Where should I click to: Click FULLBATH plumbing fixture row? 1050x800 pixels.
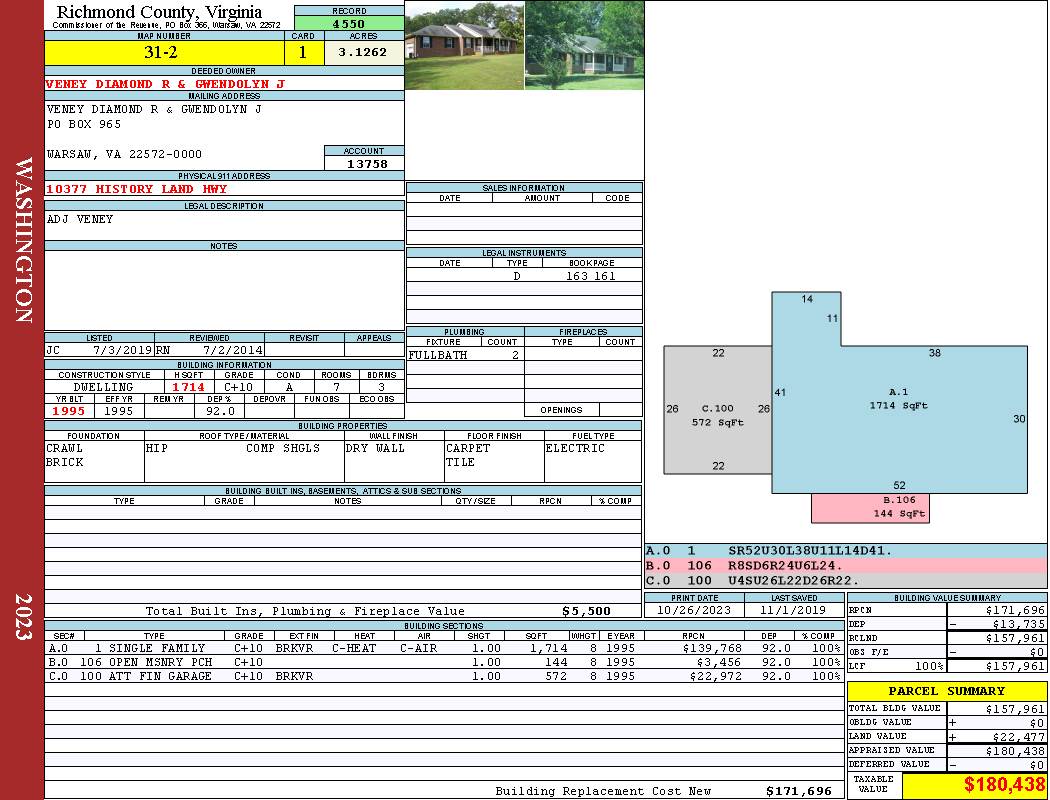[465, 355]
